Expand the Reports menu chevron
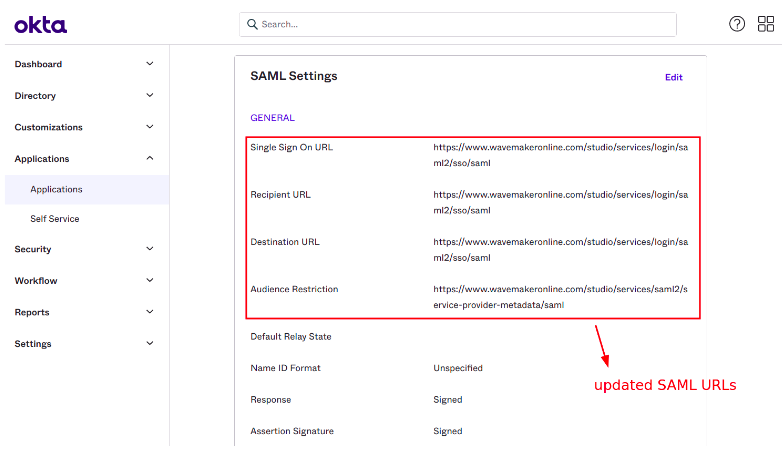This screenshot has width=782, height=450. 150,312
